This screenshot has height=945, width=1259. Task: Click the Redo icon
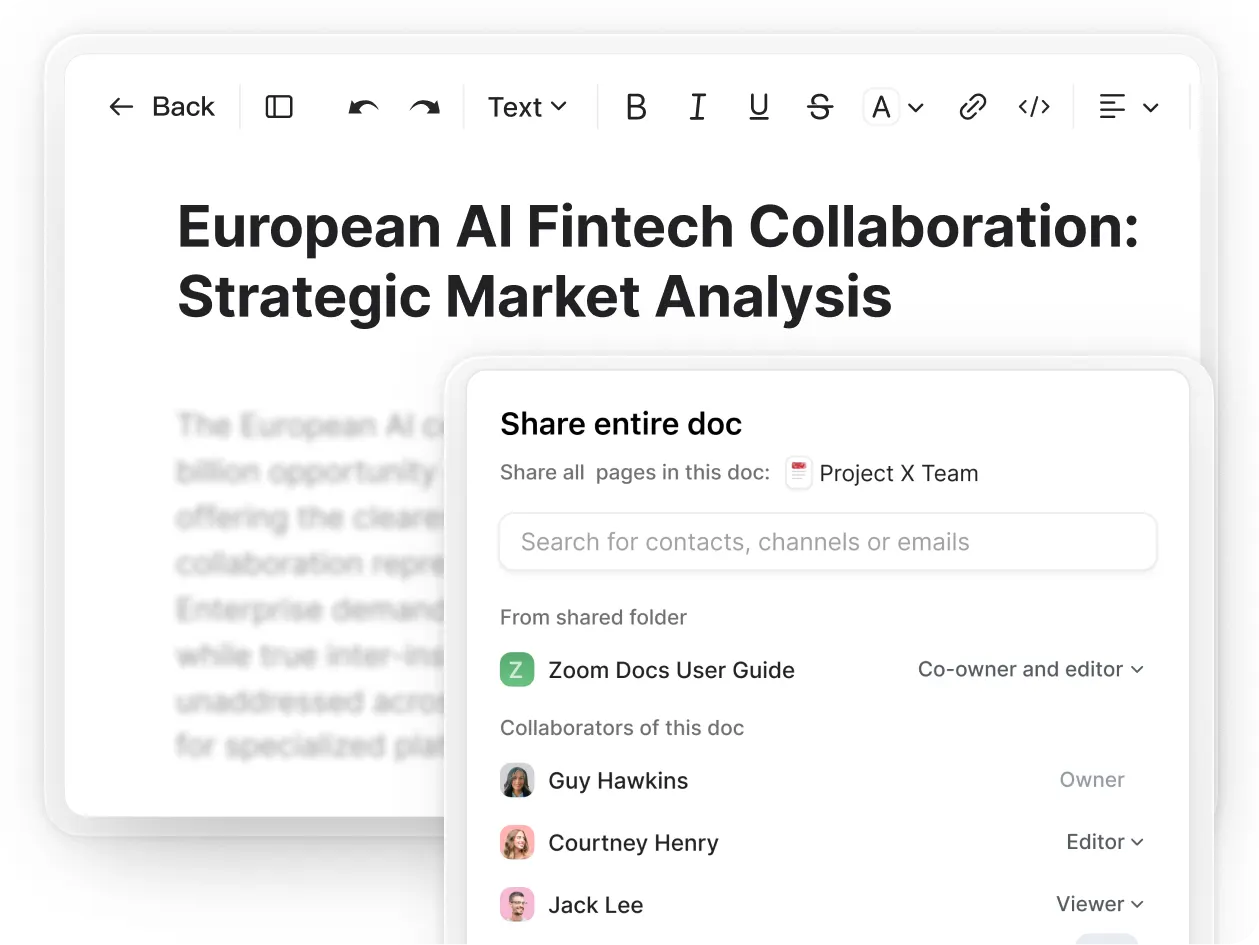(424, 107)
